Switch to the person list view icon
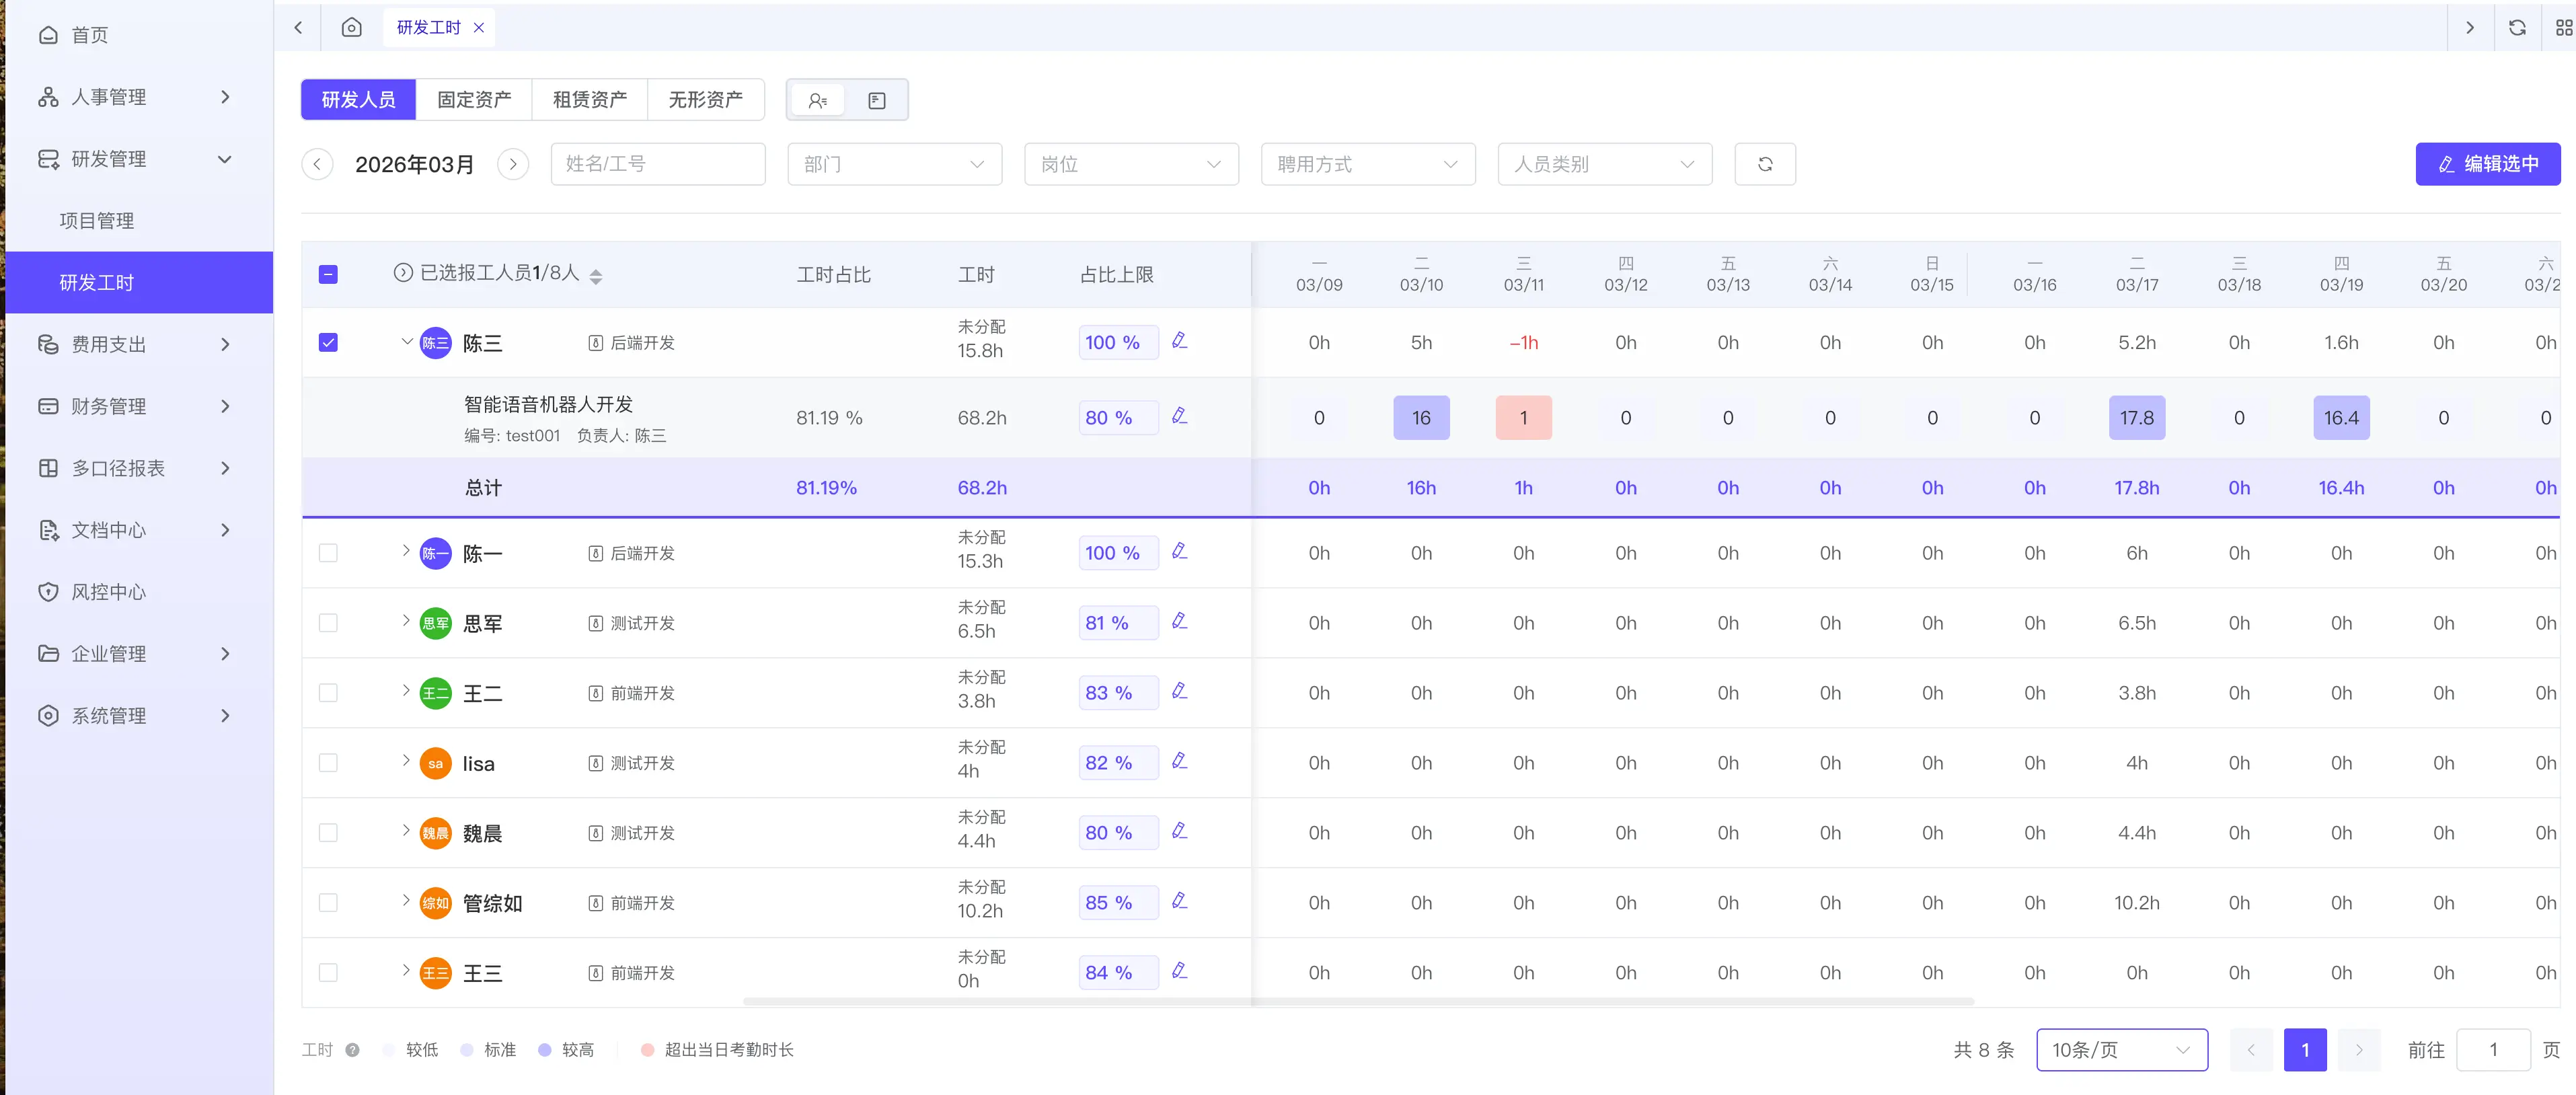The height and width of the screenshot is (1095, 2576). click(817, 100)
